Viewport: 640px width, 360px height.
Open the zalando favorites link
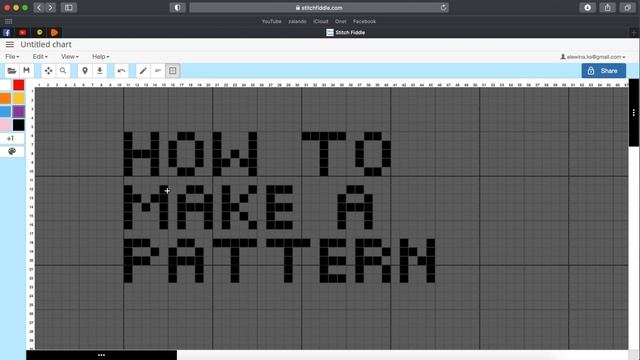click(297, 22)
